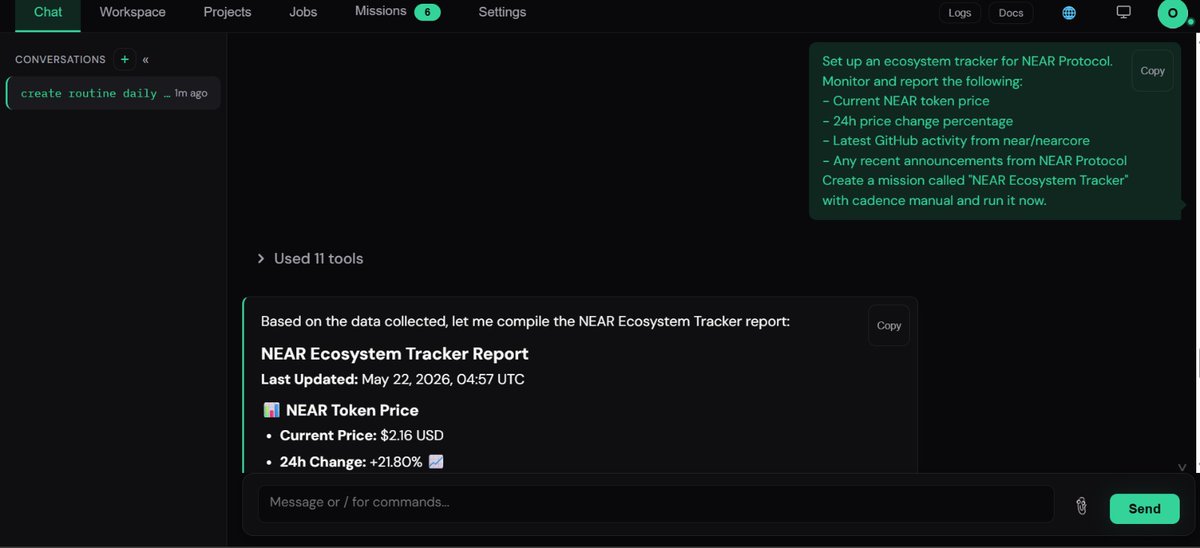Click the globe language icon
The height and width of the screenshot is (548, 1200).
click(x=1069, y=13)
